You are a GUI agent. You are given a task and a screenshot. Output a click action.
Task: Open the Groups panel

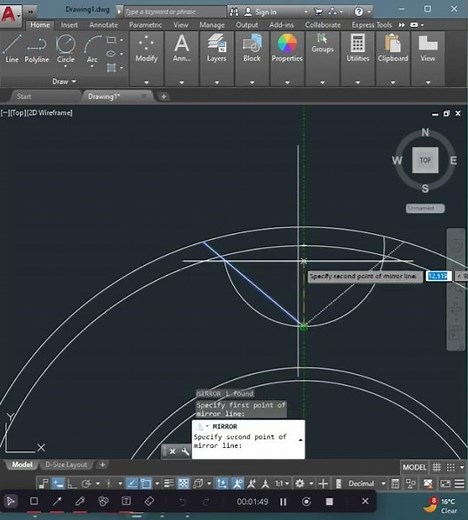click(x=322, y=59)
